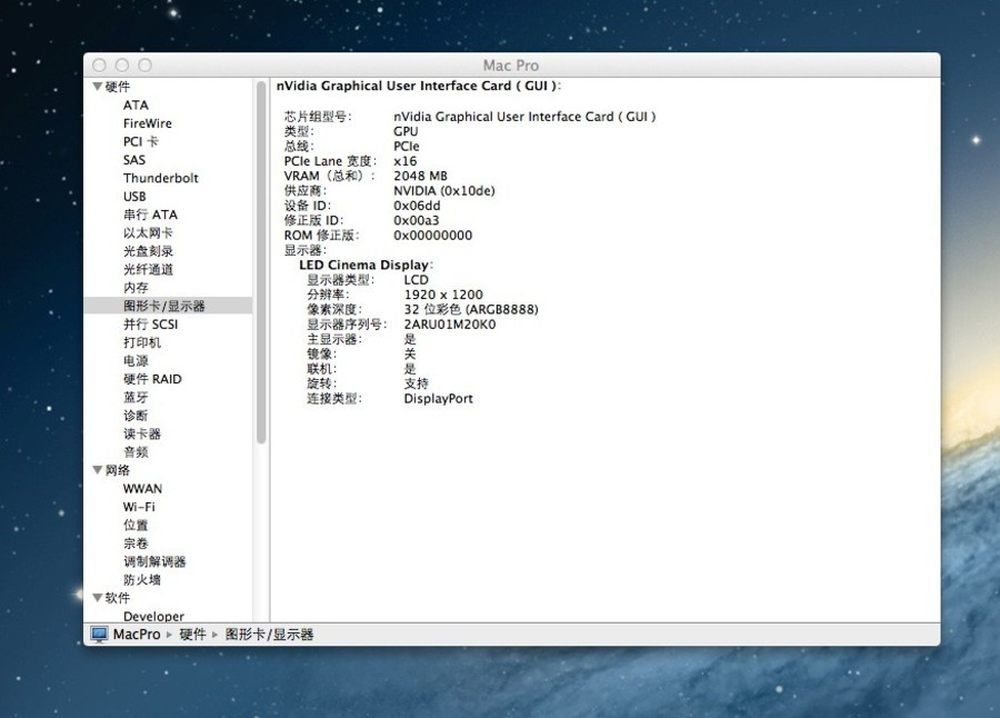1000x718 pixels.
Task: Open the 音频 sidebar entry
Action: point(136,452)
